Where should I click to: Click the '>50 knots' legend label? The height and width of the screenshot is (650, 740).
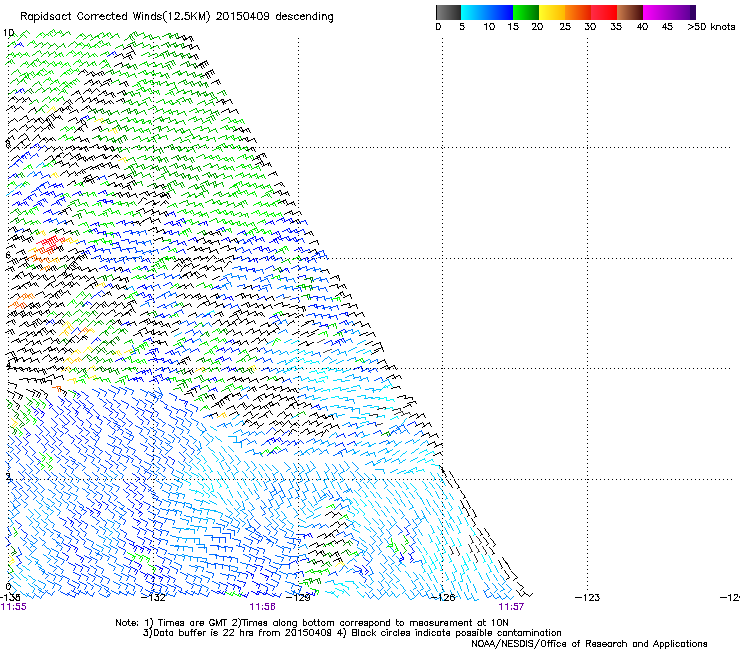(x=711, y=27)
